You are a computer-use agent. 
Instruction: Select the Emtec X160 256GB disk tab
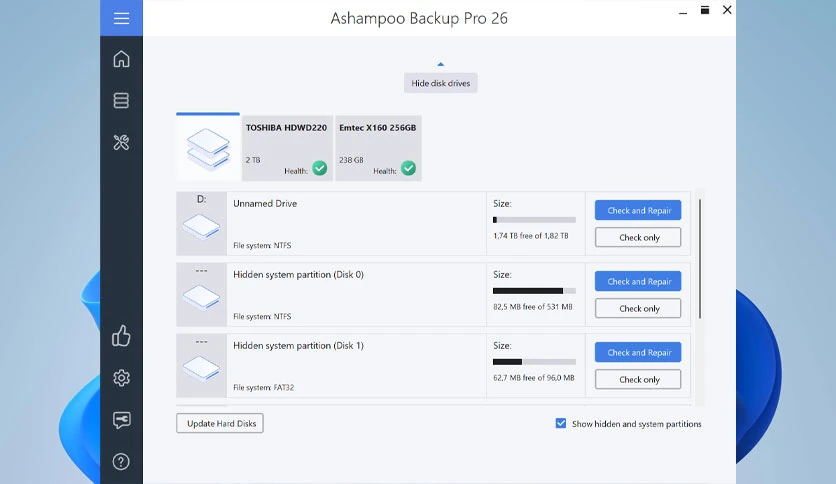coord(378,148)
